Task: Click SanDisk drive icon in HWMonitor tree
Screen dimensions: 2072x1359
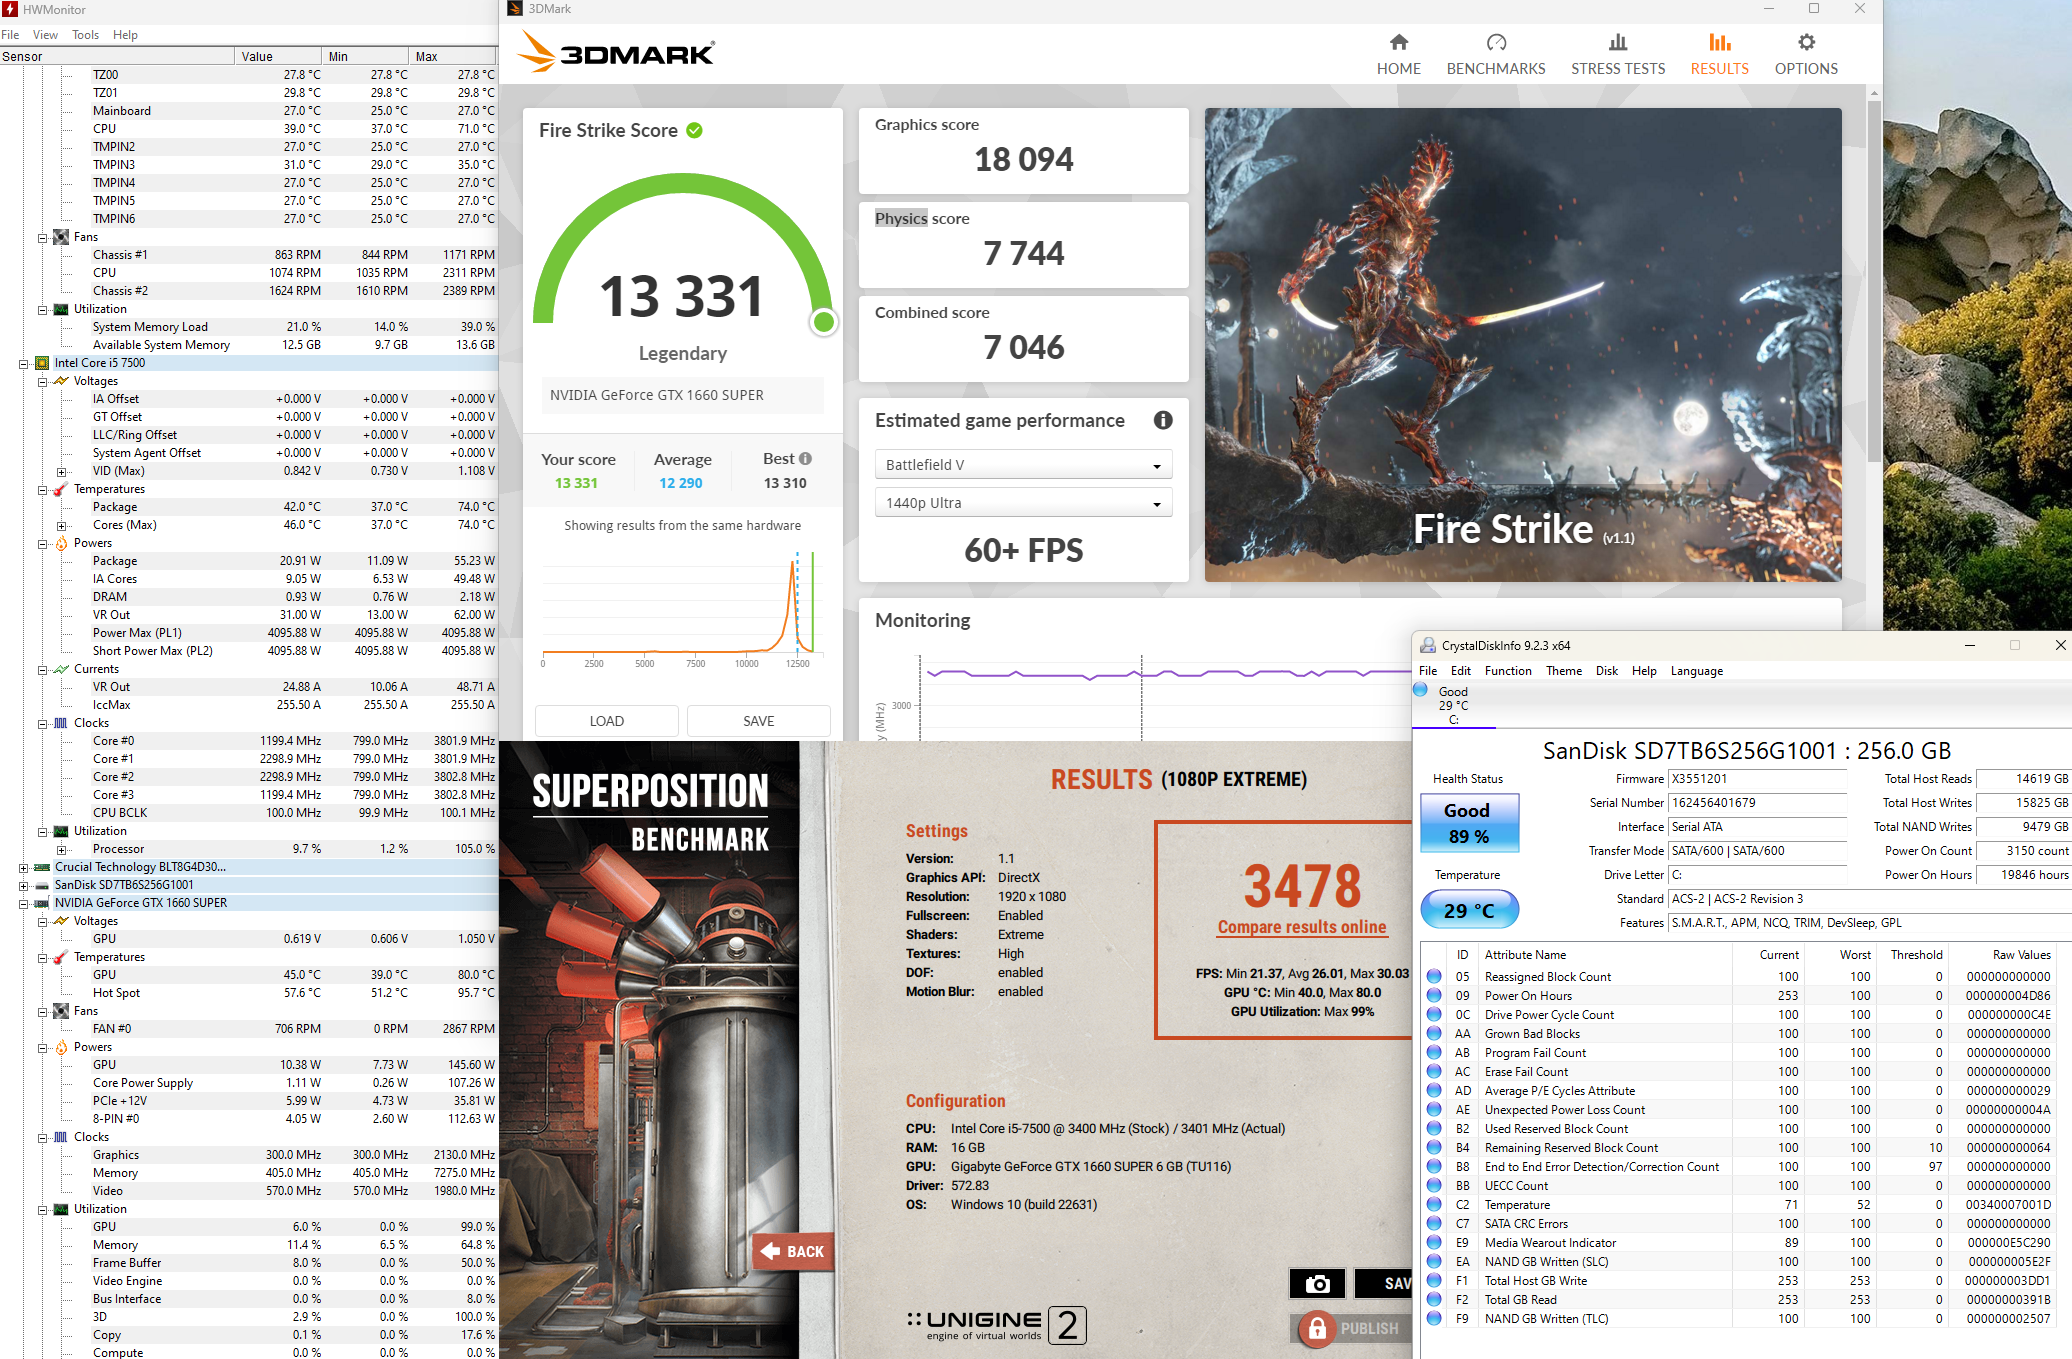Action: click(42, 885)
